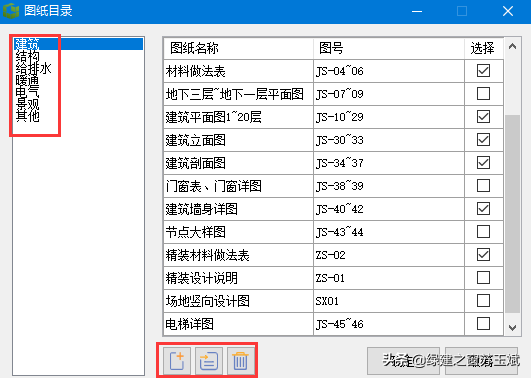
Task: Click drawing number JS-40~42 cell
Action: [389, 209]
